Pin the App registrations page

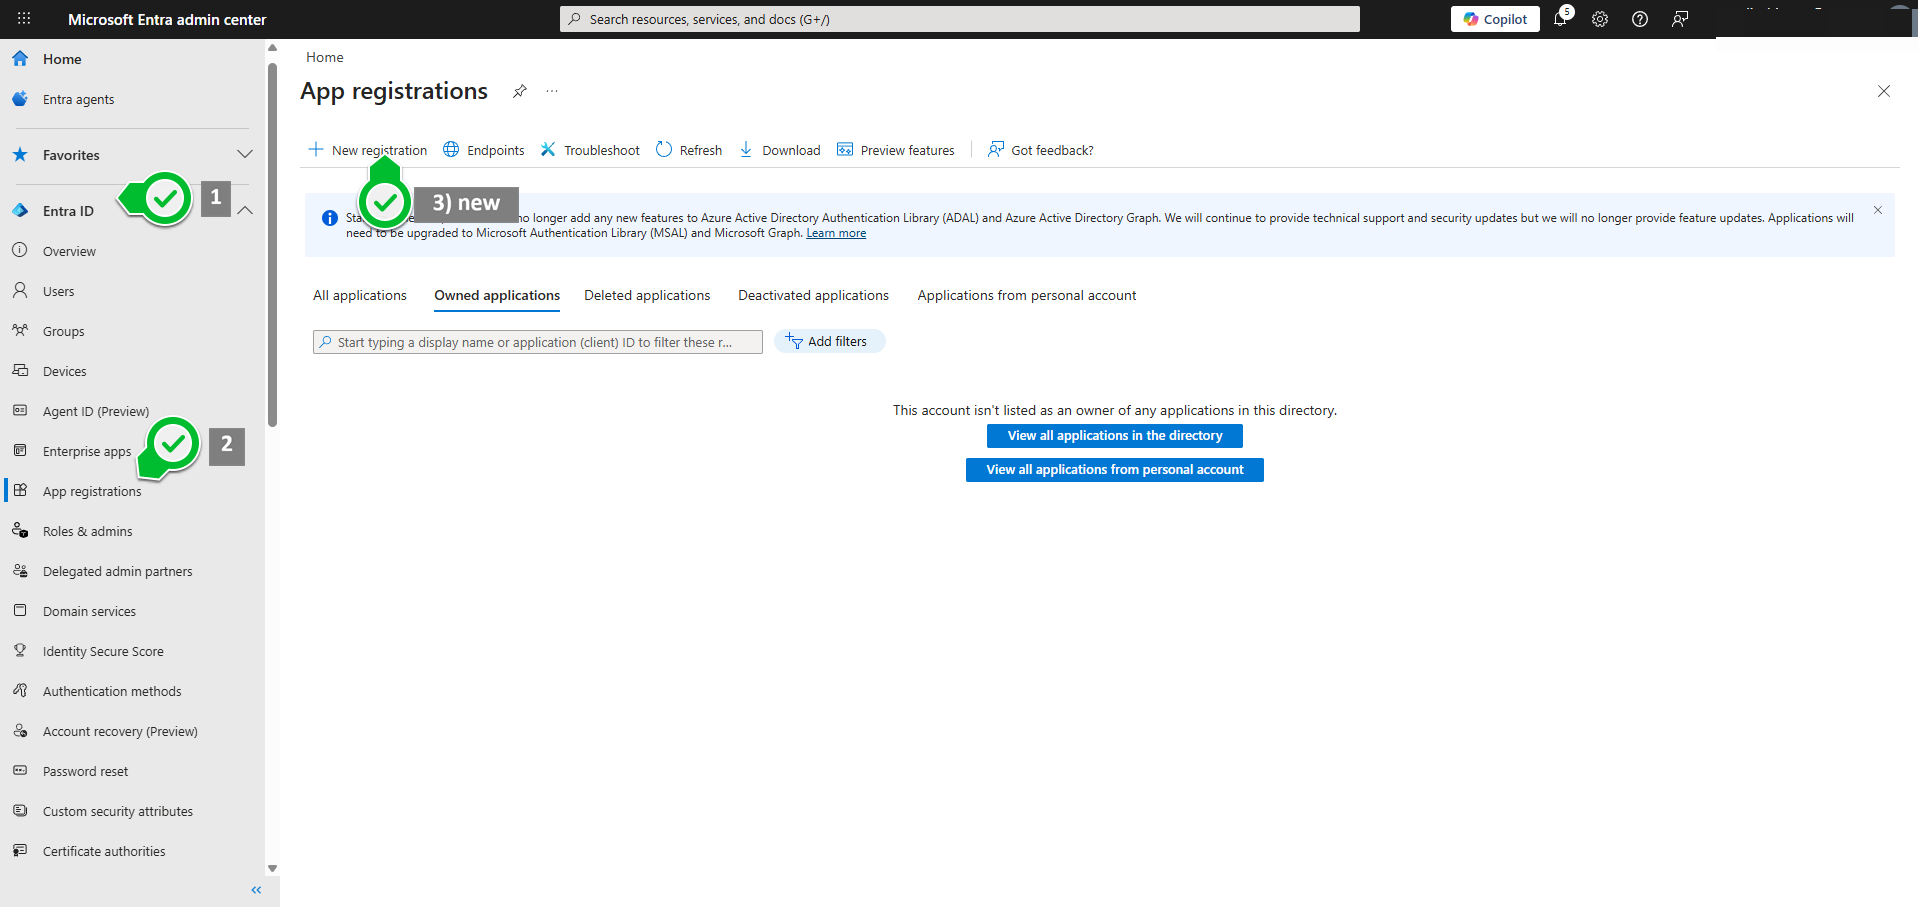pos(519,91)
